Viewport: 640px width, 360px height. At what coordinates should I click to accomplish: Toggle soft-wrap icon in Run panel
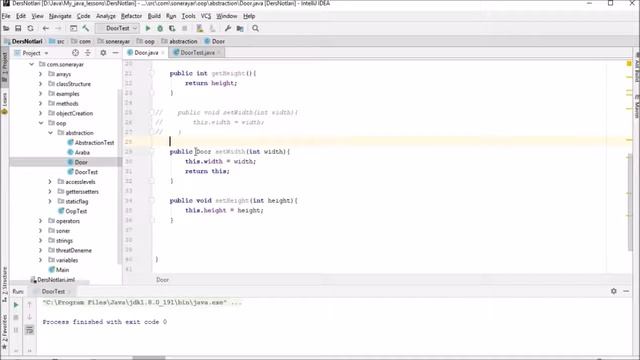click(29, 330)
